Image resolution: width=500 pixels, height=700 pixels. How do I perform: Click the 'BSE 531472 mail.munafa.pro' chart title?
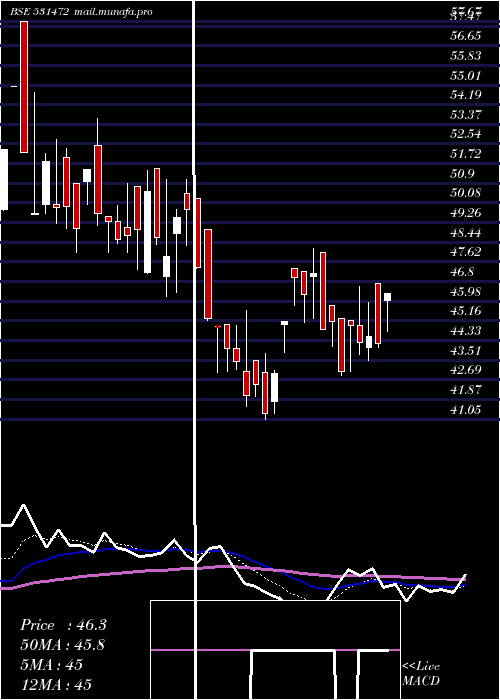click(x=81, y=12)
